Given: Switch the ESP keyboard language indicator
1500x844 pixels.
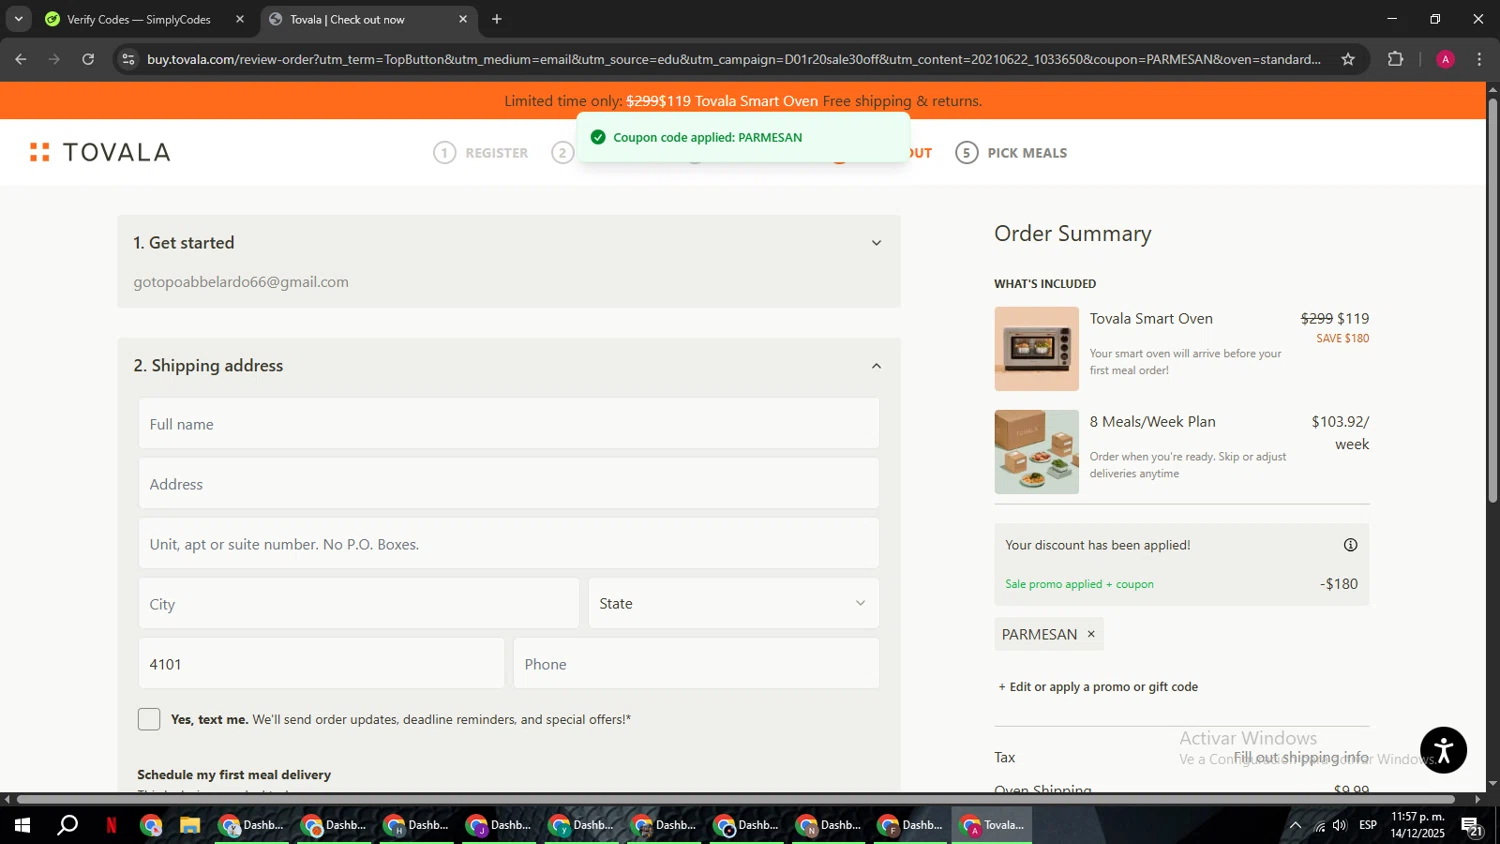Looking at the screenshot, I should (x=1368, y=825).
